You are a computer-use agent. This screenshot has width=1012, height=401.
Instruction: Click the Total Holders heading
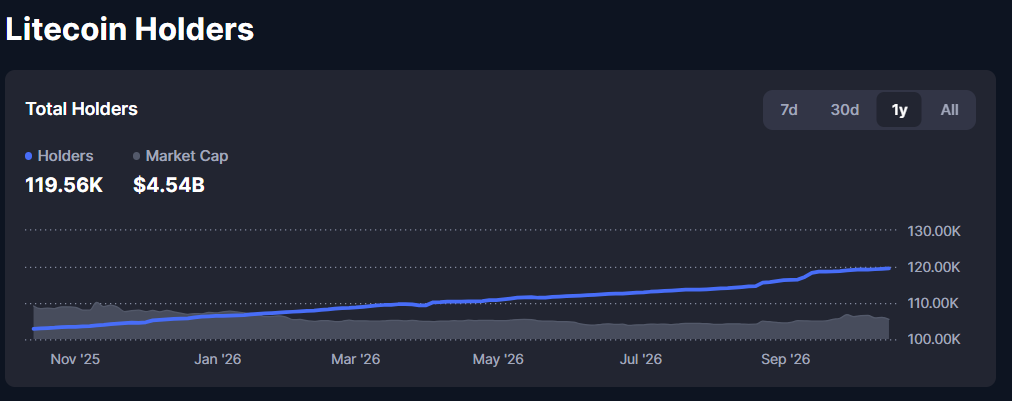(81, 108)
